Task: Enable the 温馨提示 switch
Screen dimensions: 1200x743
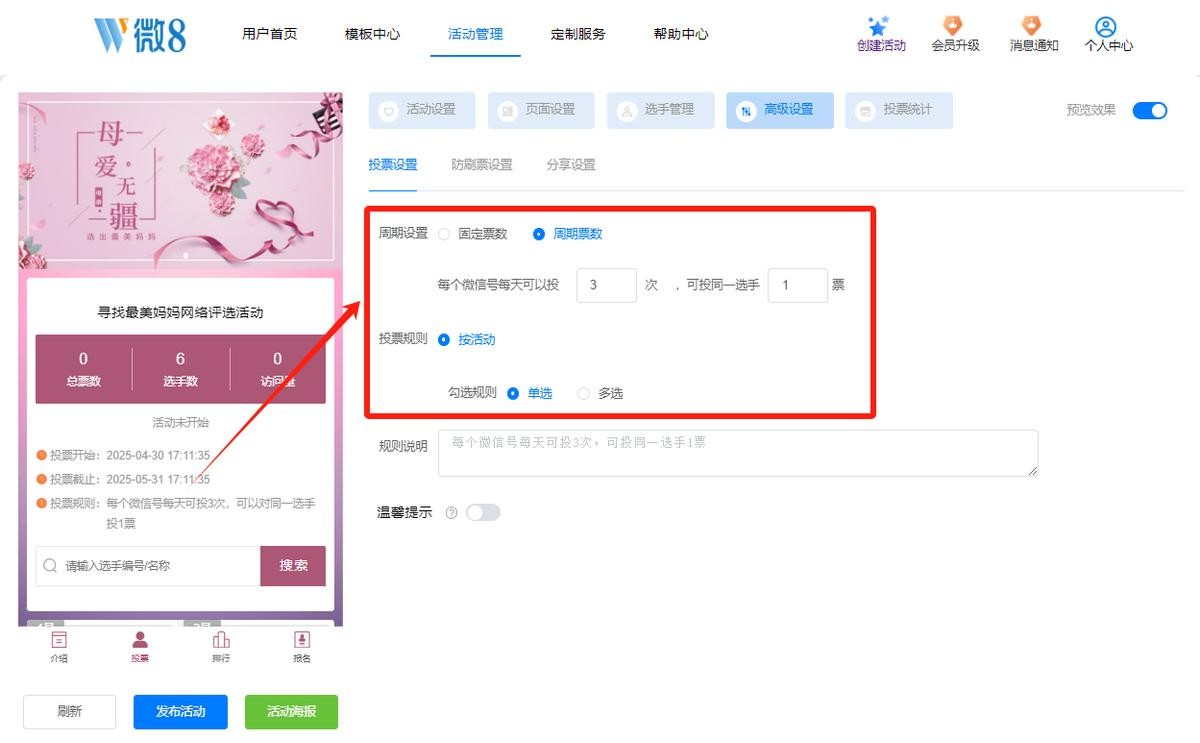Action: [483, 513]
